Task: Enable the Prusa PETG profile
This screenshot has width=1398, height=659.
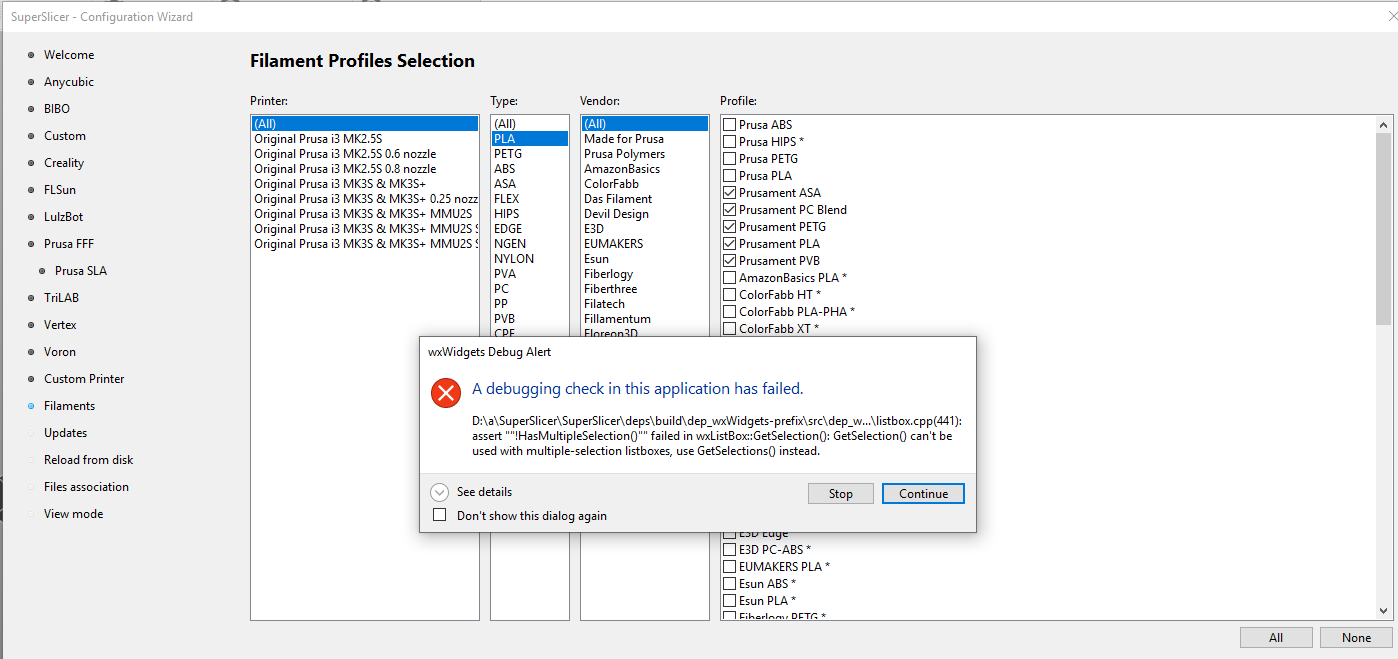Action: coord(729,158)
